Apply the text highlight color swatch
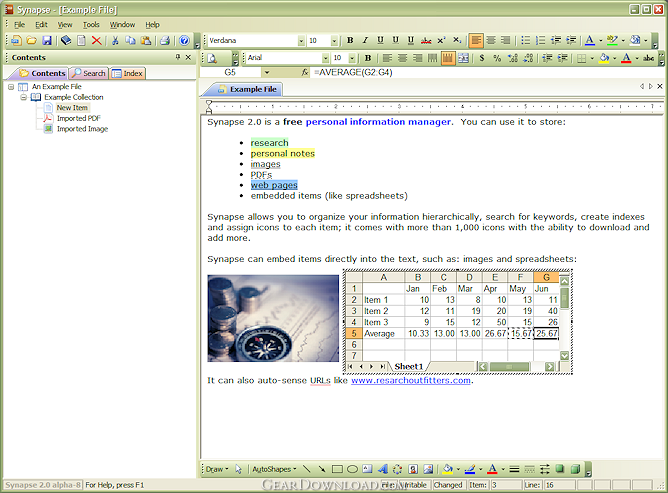Screen dimensions: 668x493 [612, 40]
